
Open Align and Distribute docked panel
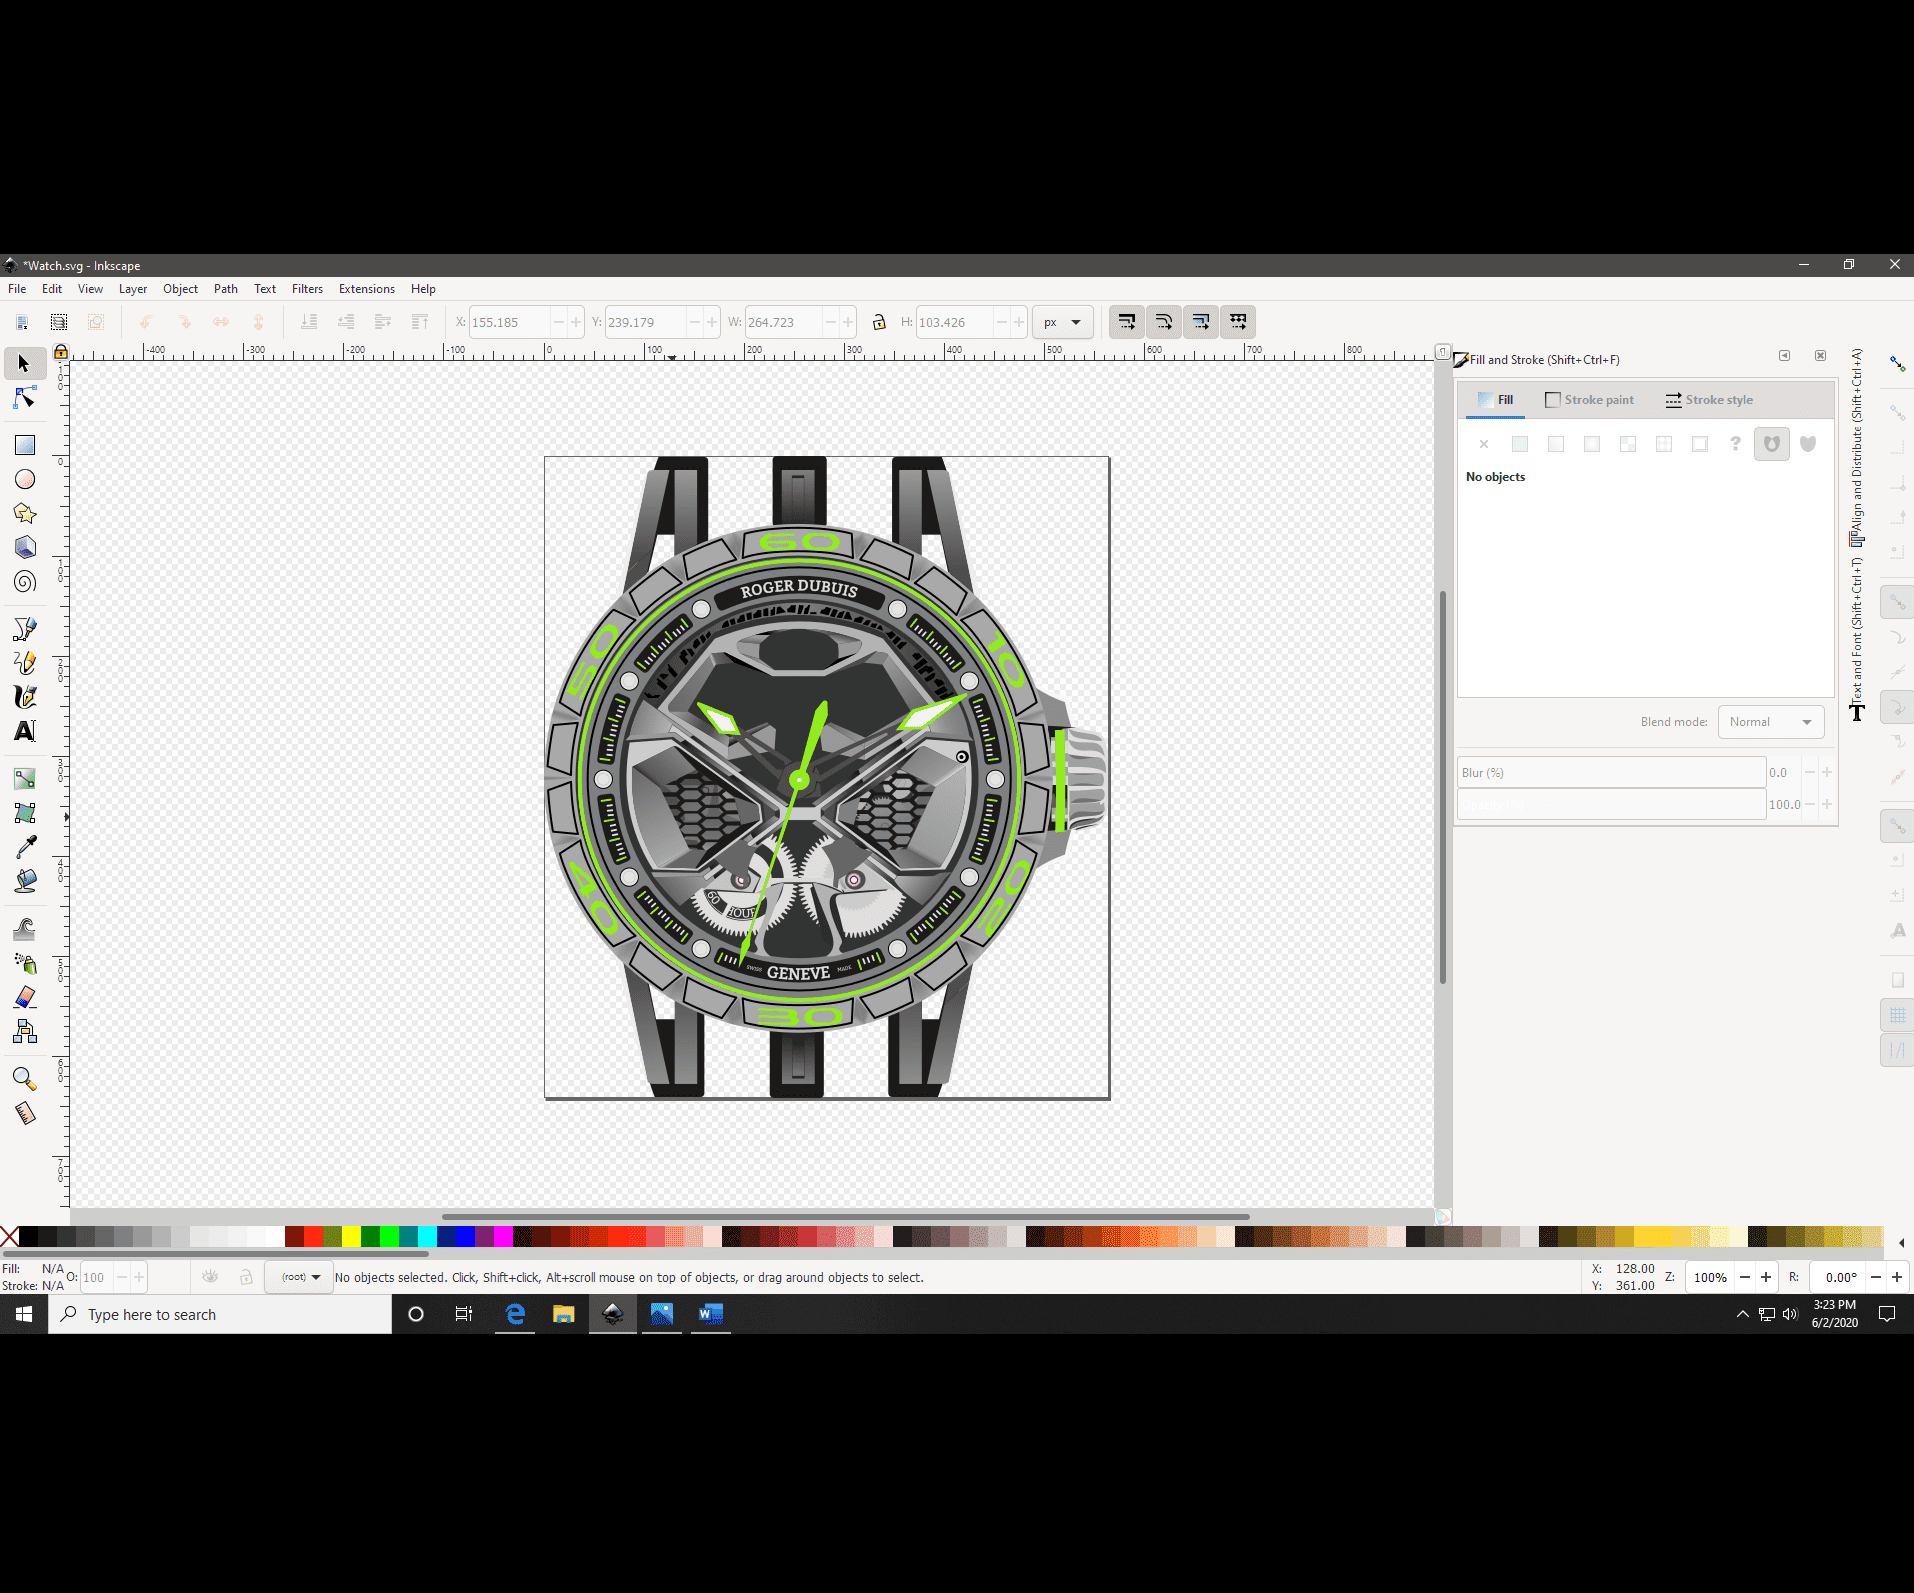[1857, 446]
